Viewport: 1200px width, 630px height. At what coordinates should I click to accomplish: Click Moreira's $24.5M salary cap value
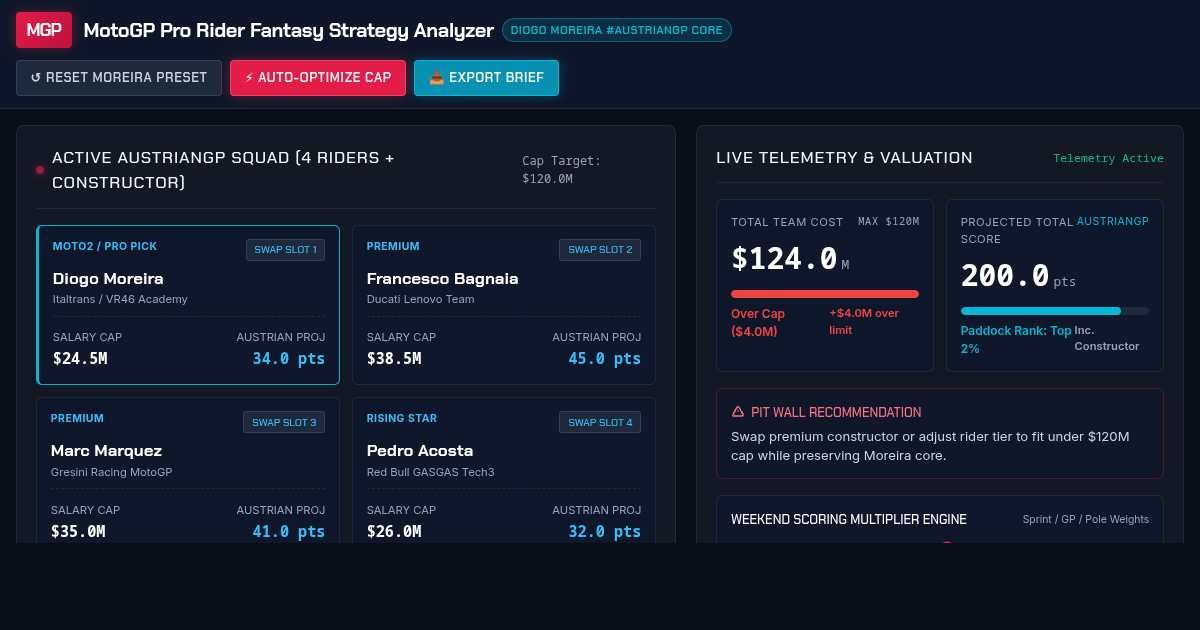pyautogui.click(x=80, y=359)
